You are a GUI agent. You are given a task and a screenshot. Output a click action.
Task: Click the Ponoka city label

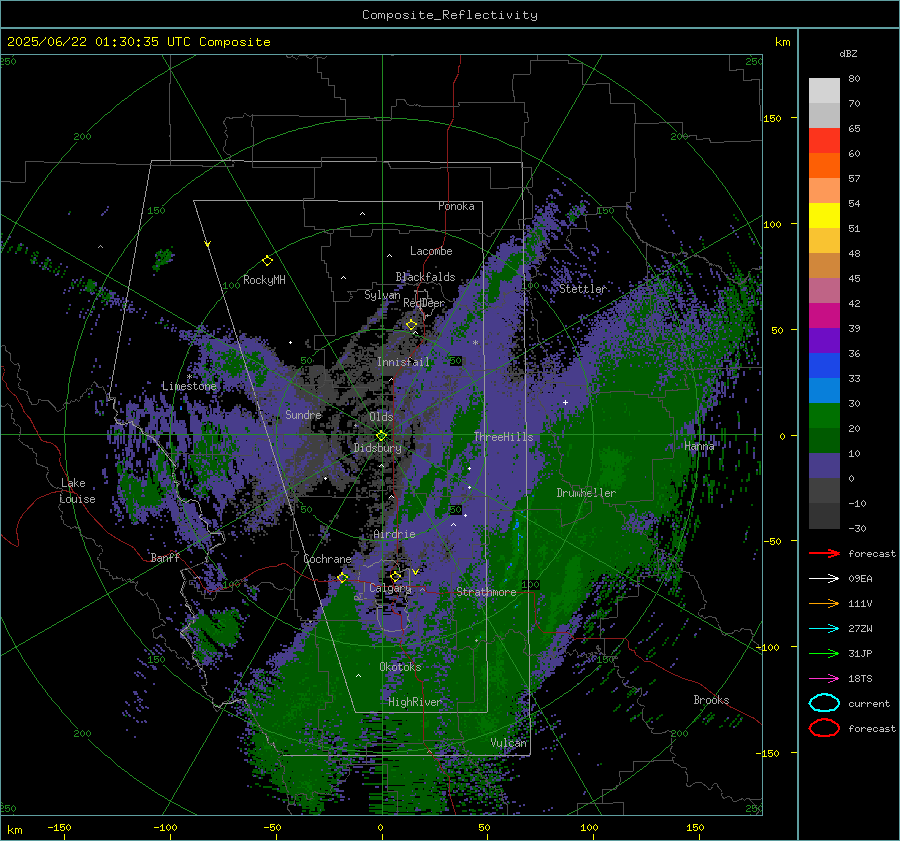click(x=456, y=206)
